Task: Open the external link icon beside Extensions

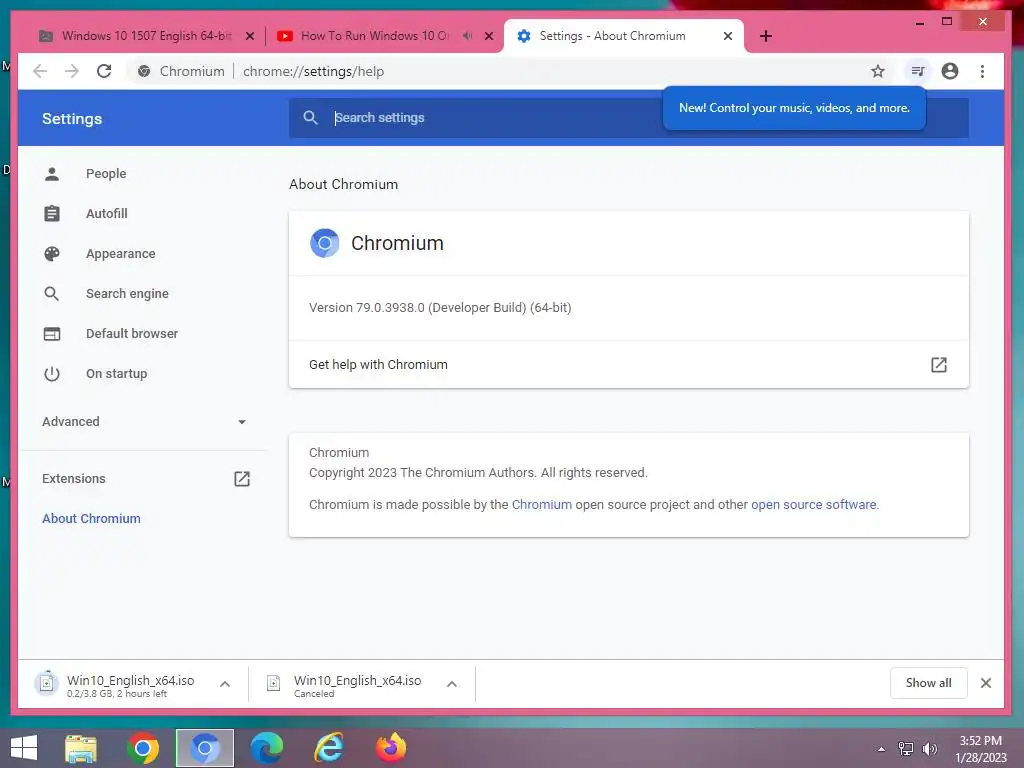Action: point(242,479)
